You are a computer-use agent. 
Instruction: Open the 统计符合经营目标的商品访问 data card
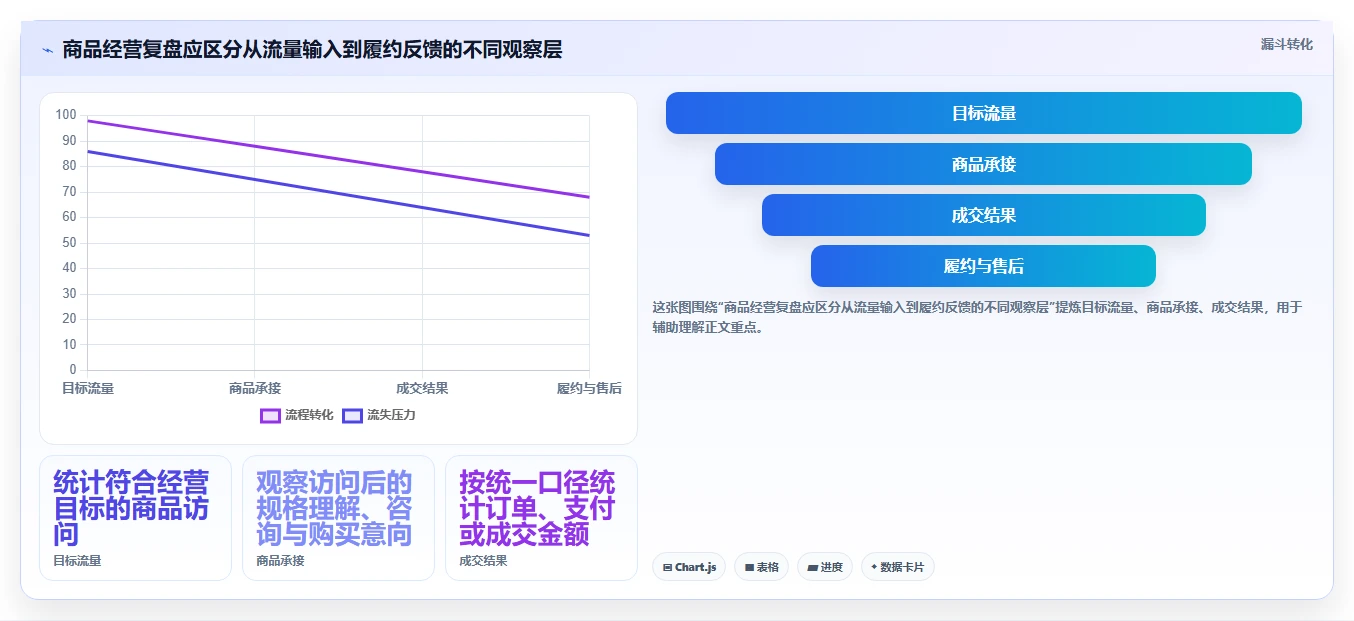point(135,518)
